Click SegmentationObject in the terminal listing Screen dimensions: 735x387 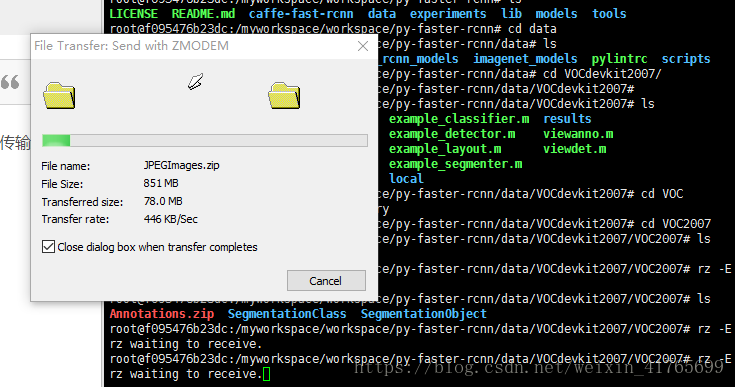424,313
